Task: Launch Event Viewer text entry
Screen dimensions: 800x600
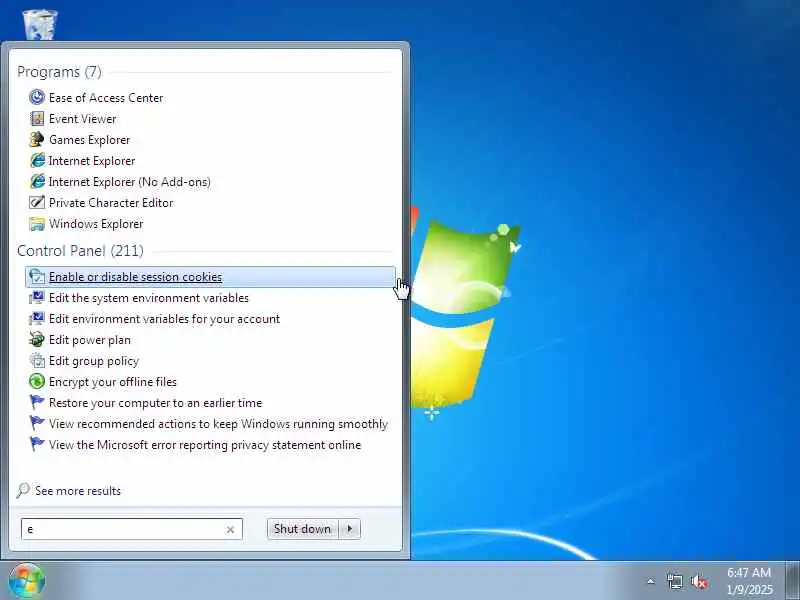Action: [x=83, y=118]
